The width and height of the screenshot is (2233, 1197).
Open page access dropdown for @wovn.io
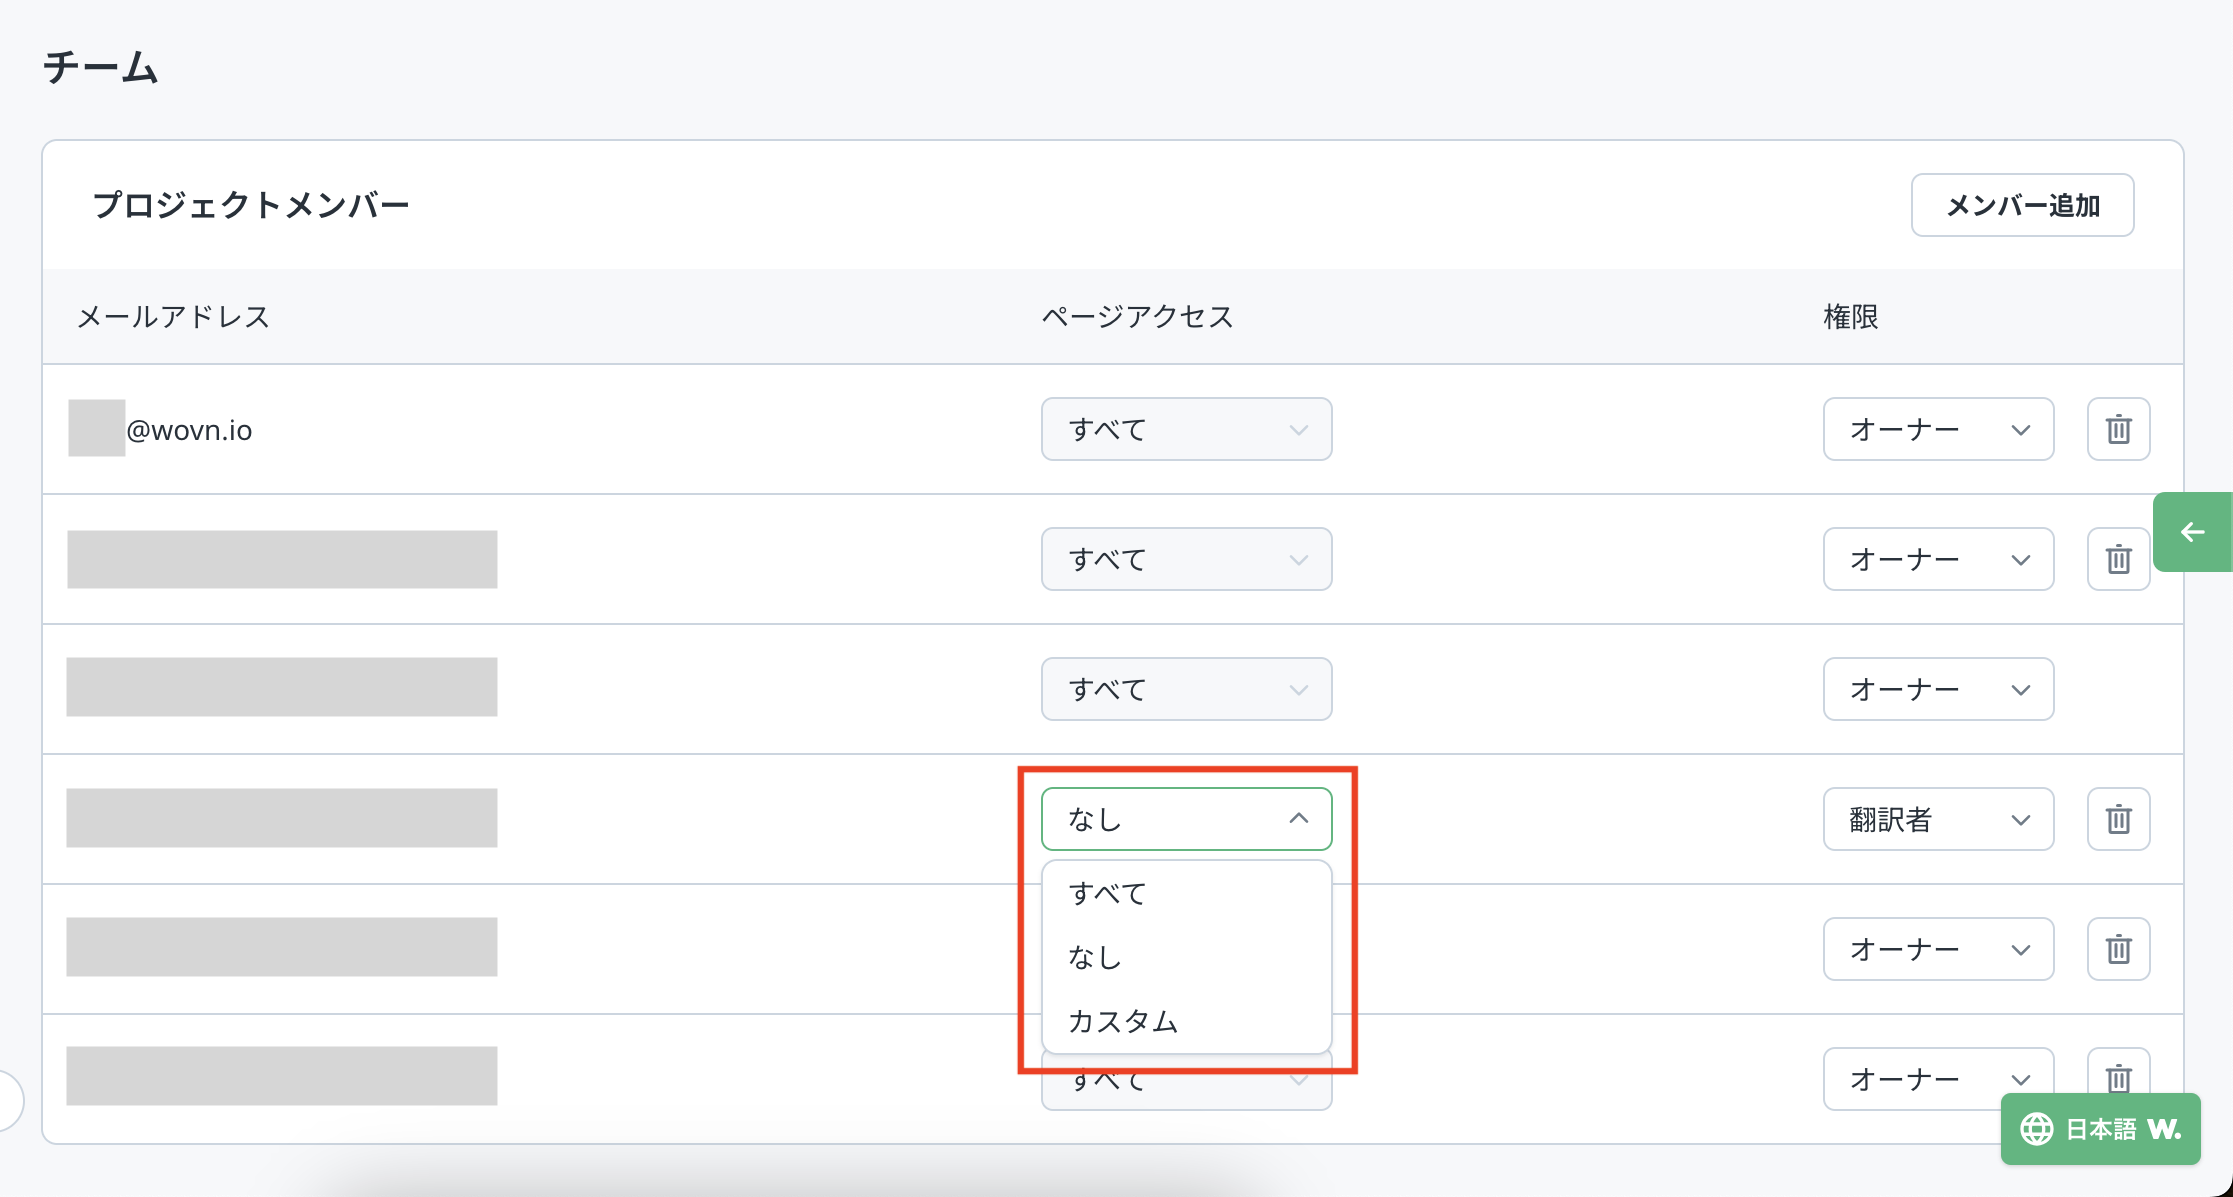(x=1186, y=429)
